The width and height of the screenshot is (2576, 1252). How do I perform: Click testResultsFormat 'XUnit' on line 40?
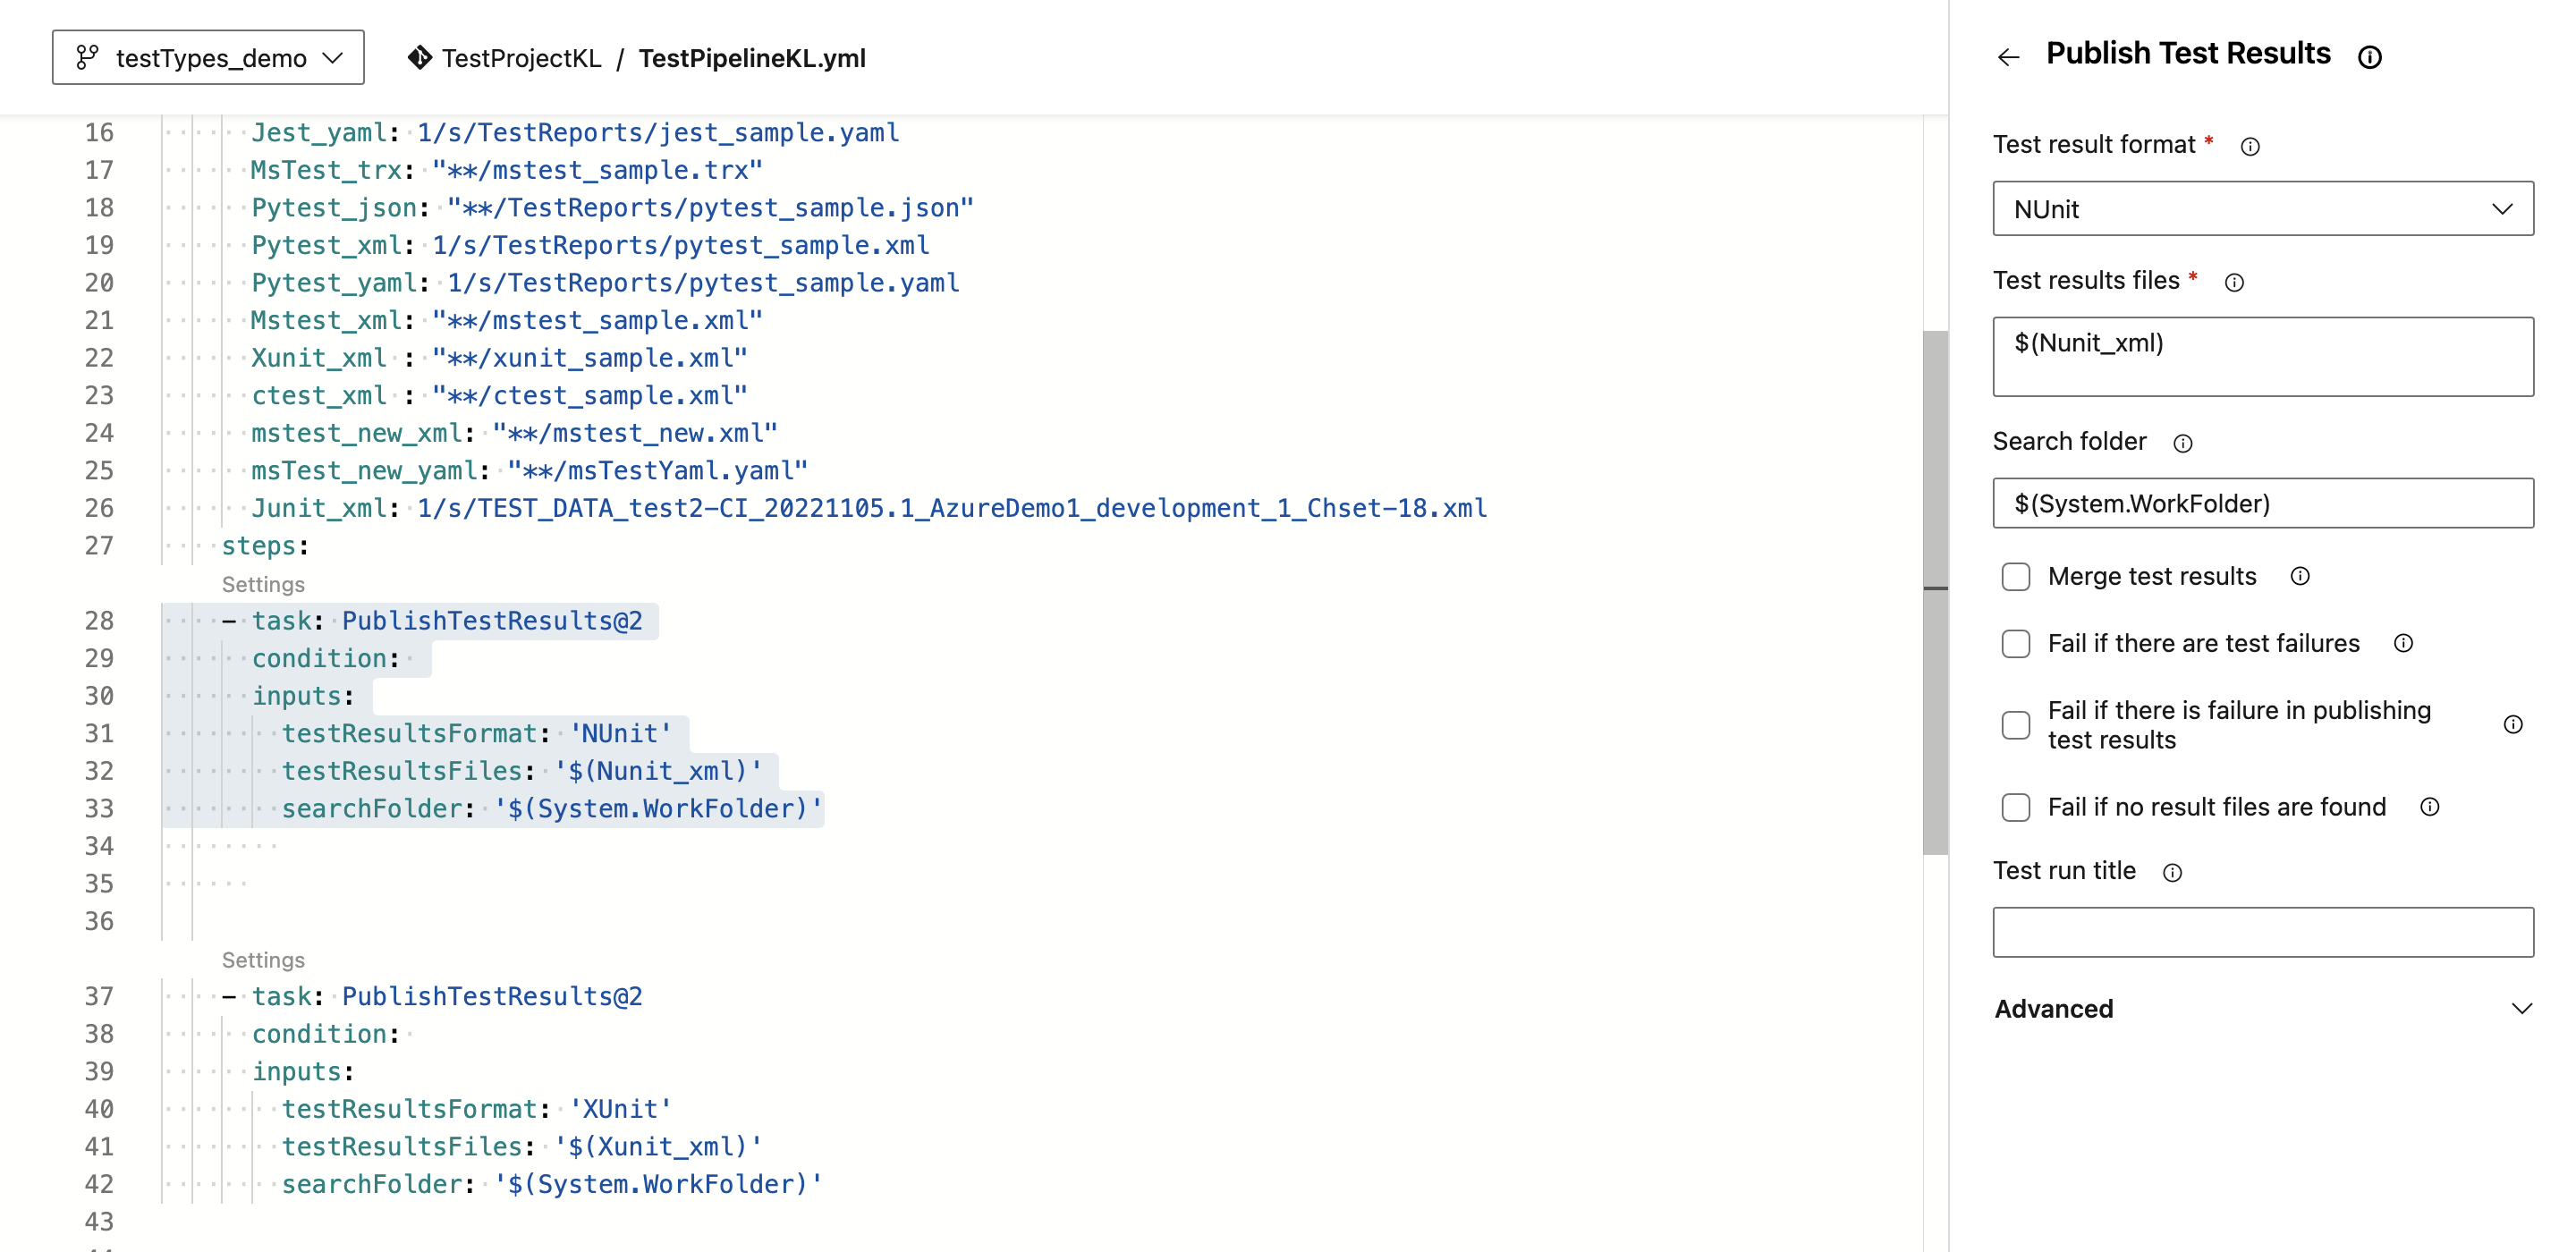click(x=477, y=1109)
